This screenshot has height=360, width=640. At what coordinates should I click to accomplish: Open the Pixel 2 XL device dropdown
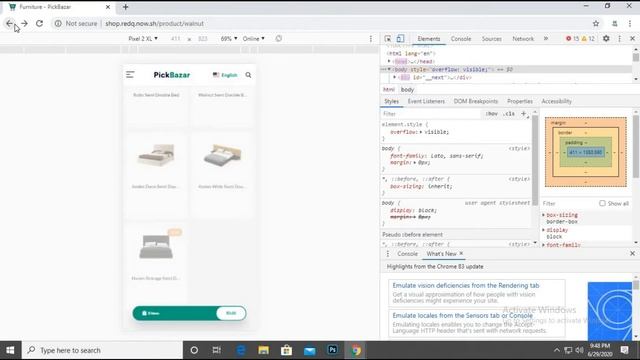tap(143, 38)
